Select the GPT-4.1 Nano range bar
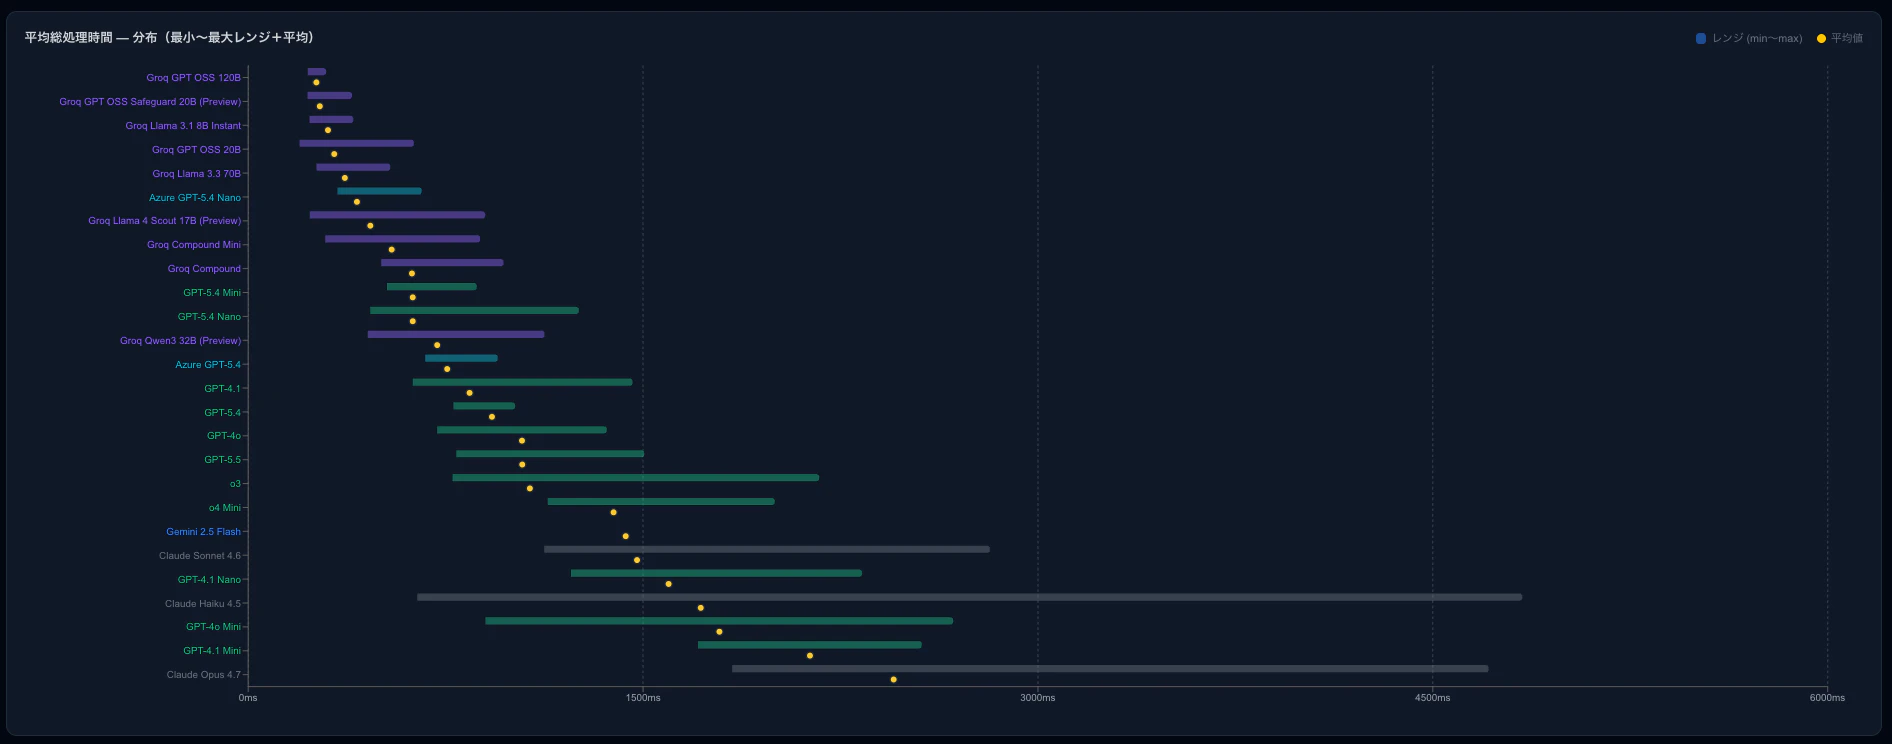This screenshot has height=744, width=1892. click(716, 573)
